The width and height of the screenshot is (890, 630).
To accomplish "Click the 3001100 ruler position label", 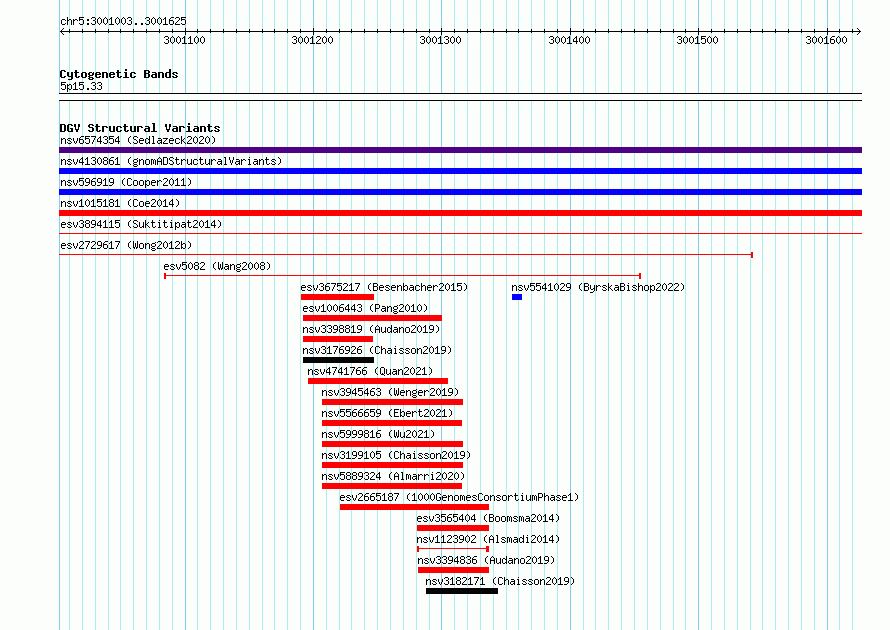I will tap(184, 40).
